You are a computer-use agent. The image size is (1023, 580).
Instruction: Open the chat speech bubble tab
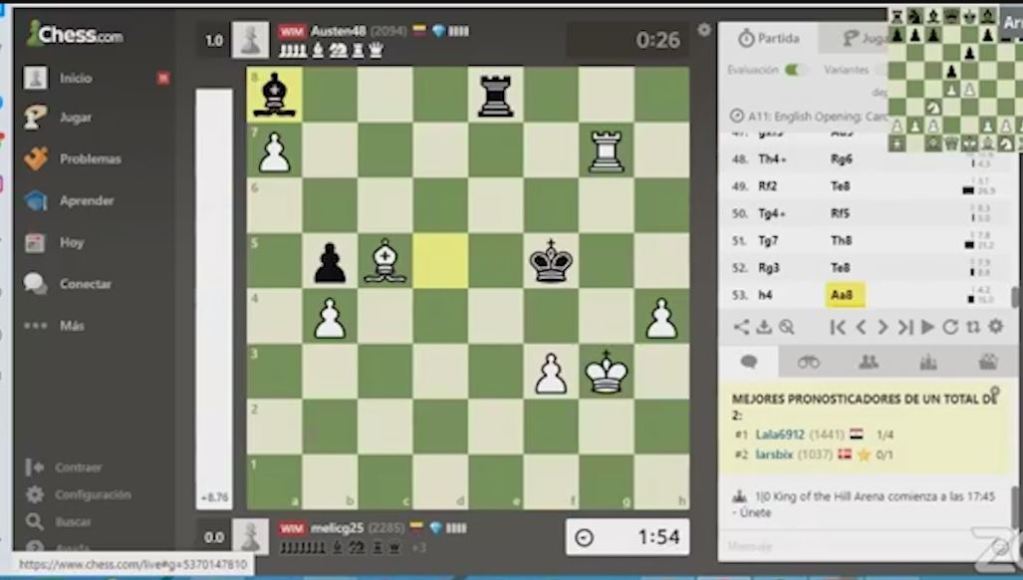[x=749, y=362]
